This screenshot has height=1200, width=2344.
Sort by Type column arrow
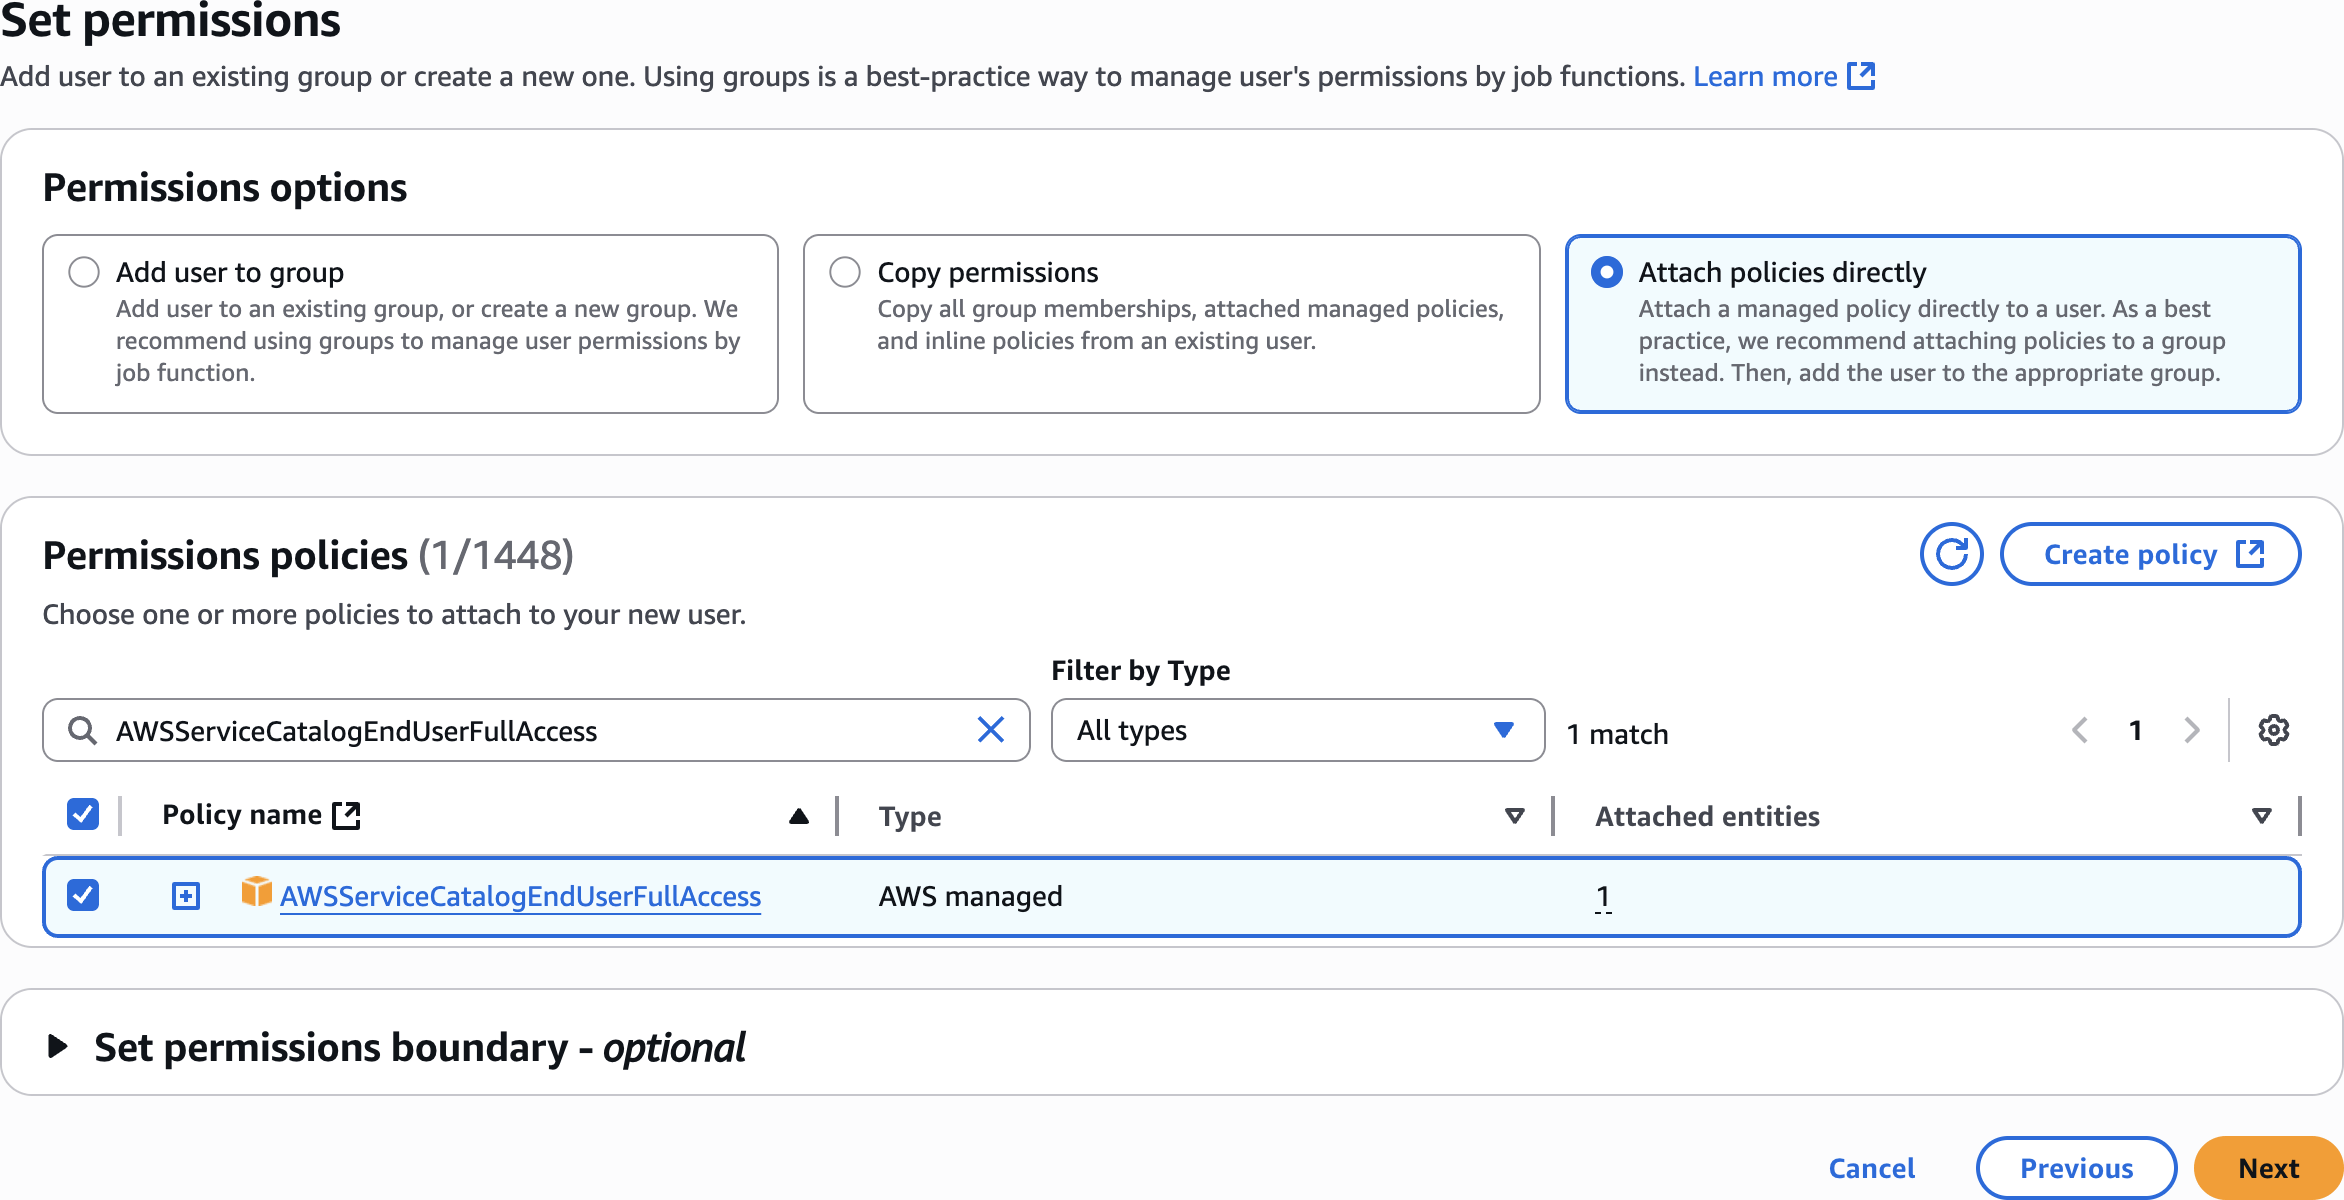click(1514, 816)
